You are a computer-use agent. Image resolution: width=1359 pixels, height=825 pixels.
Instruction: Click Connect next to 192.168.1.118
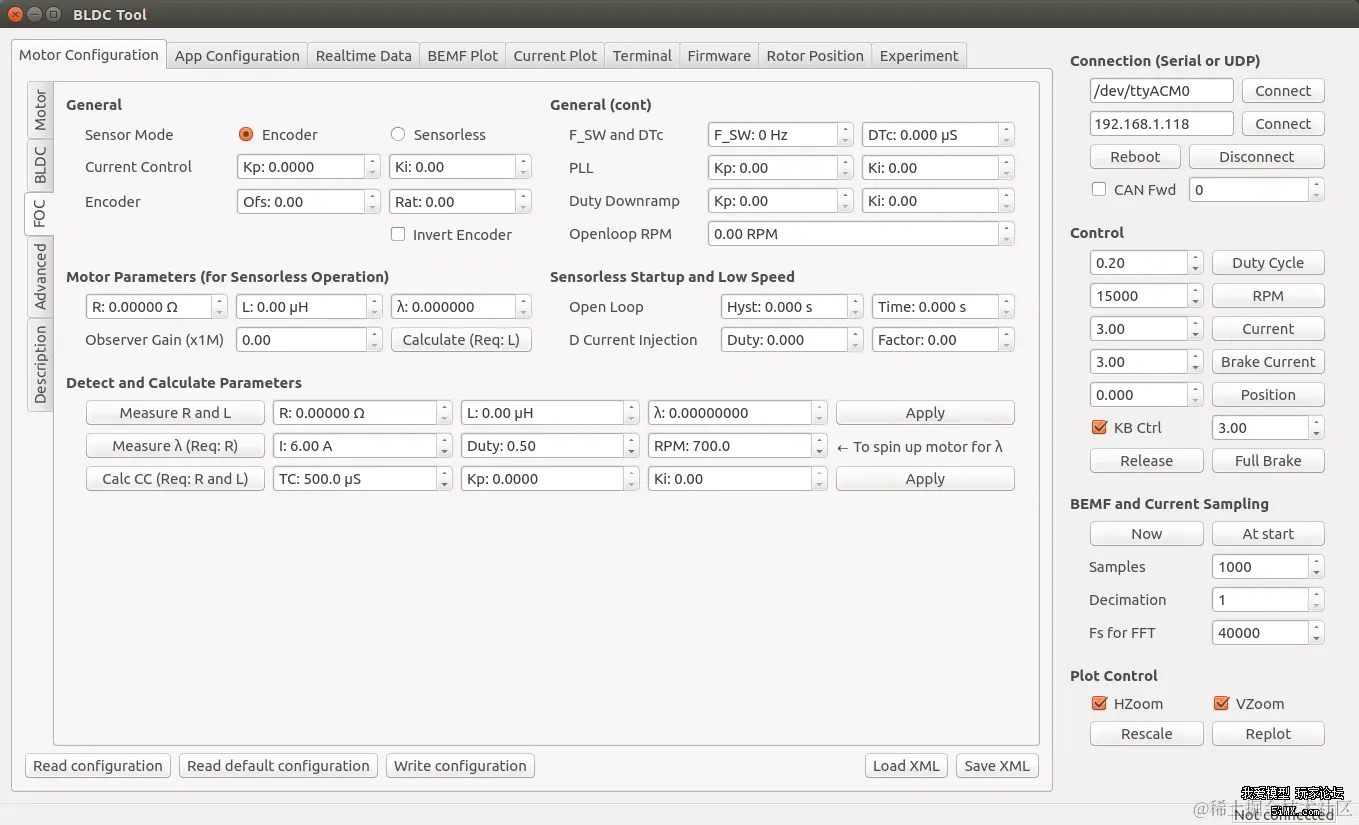tap(1283, 124)
